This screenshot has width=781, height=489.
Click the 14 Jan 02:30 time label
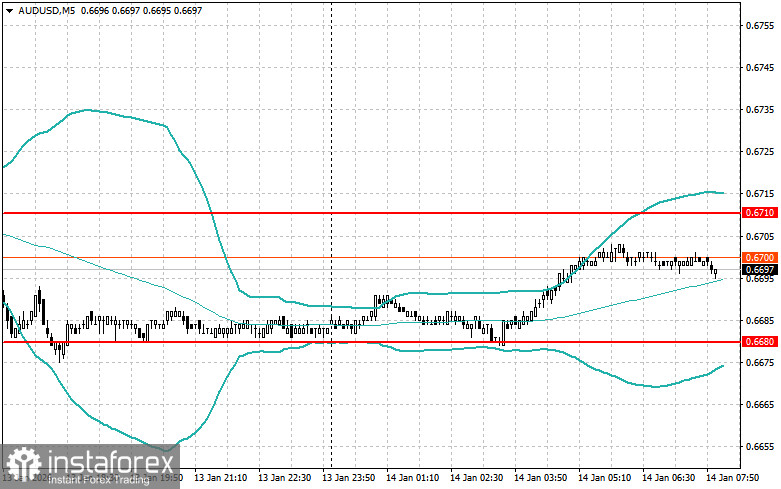point(476,478)
